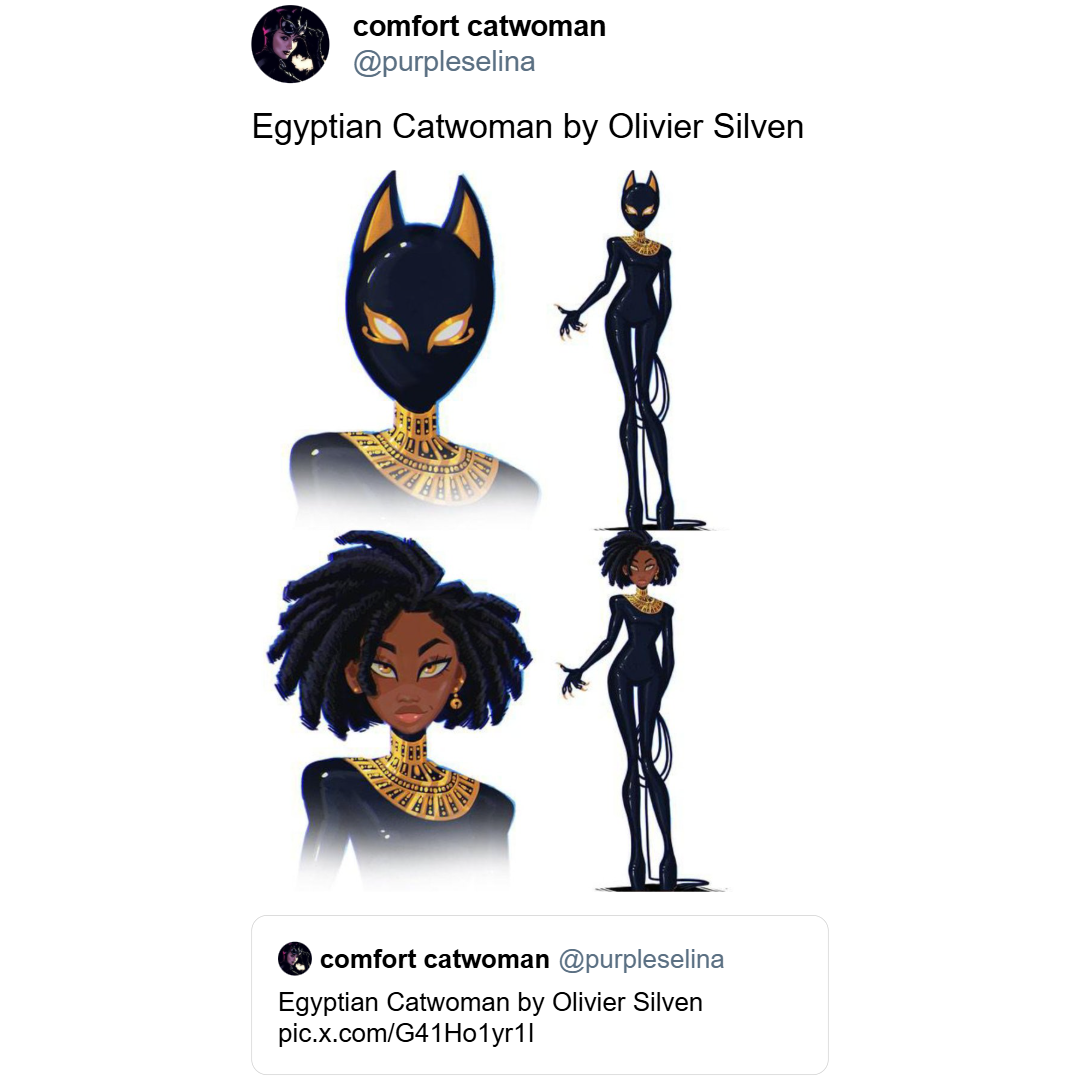The height and width of the screenshot is (1080, 1080).
Task: Click comfort catwoman name in quoted tweet
Action: 435,959
